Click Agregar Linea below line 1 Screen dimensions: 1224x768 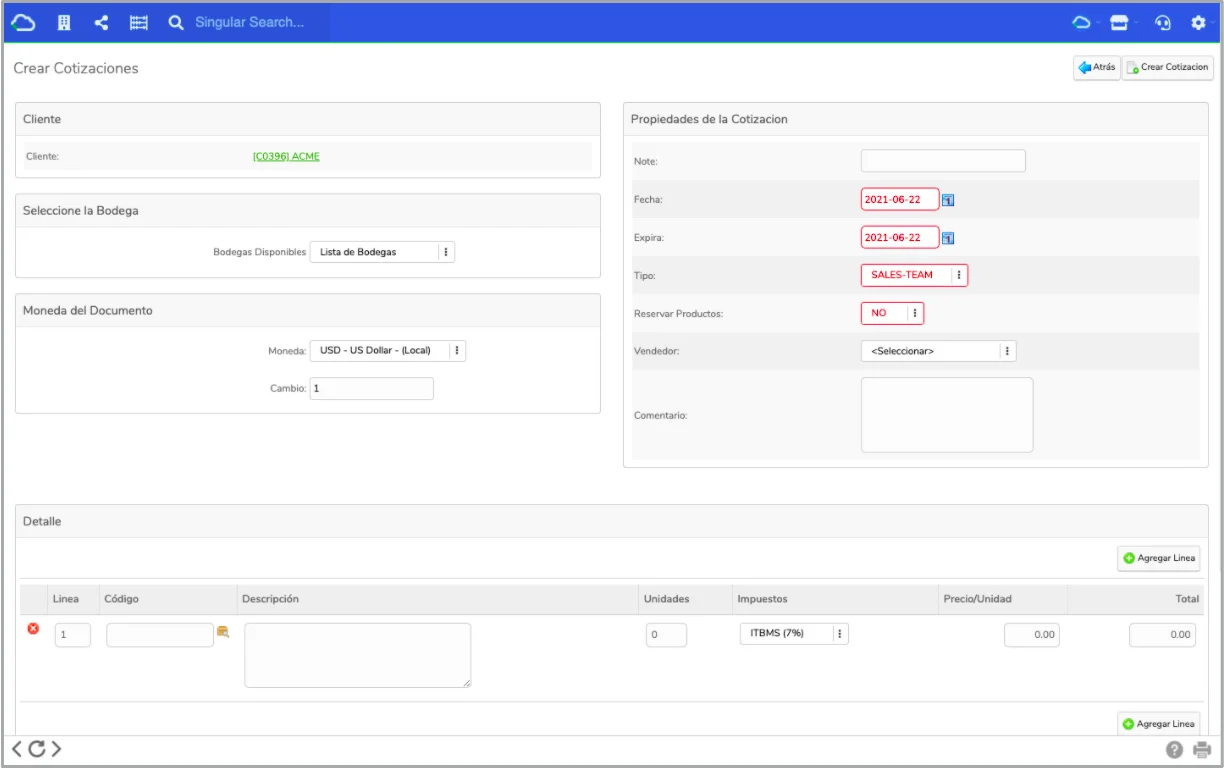[1158, 723]
